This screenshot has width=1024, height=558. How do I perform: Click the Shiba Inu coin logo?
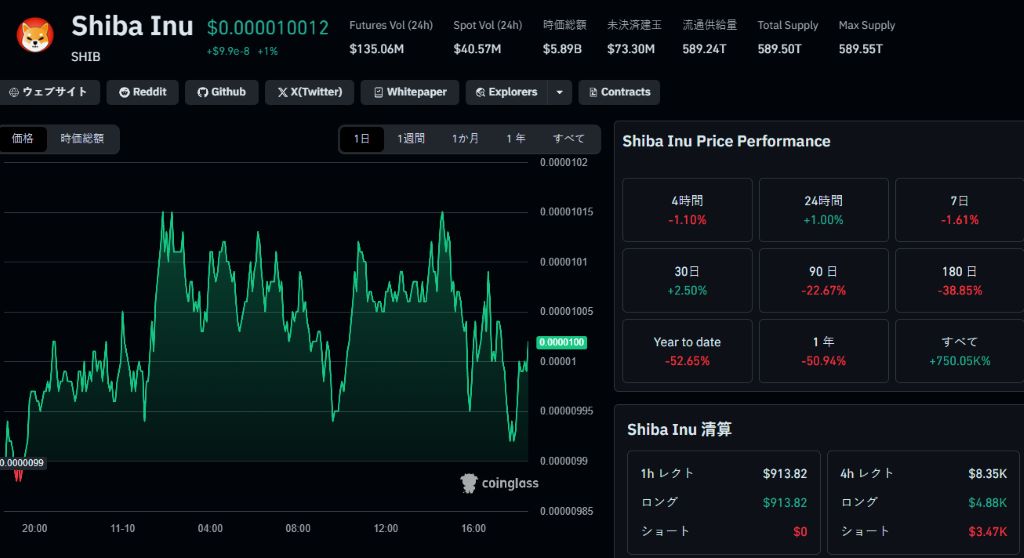click(x=35, y=35)
